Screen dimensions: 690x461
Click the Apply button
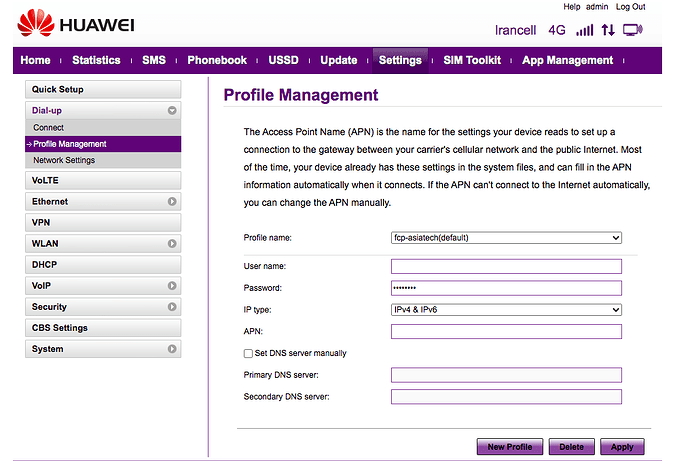[x=622, y=447]
